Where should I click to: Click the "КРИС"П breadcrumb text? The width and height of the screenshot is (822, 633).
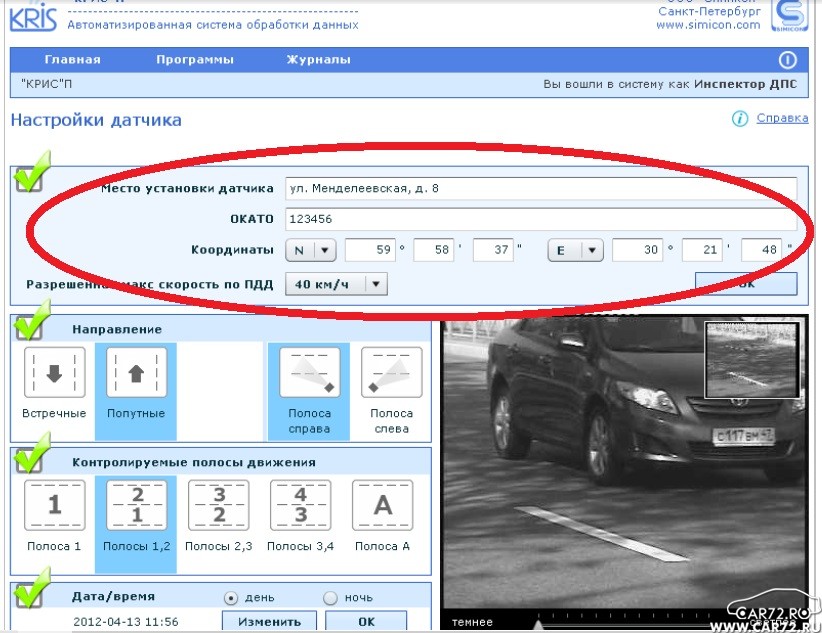coord(47,84)
